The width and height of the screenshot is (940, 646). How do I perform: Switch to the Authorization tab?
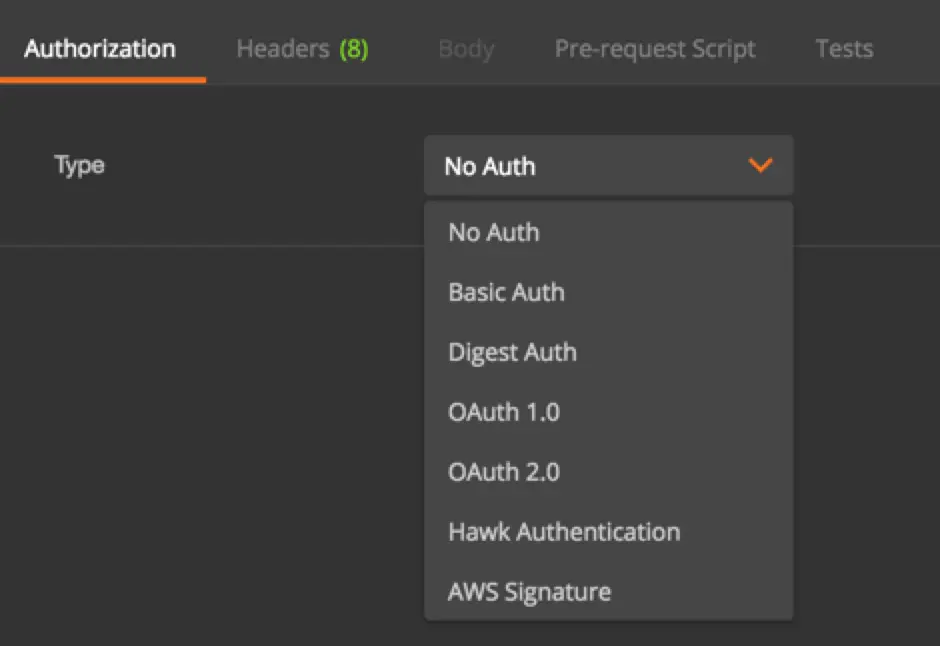[x=100, y=47]
